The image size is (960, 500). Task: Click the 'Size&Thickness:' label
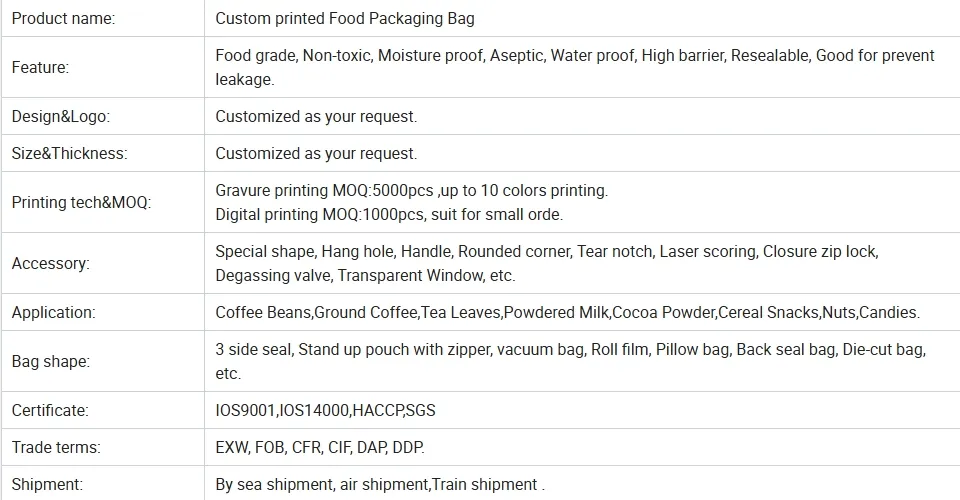tap(70, 153)
